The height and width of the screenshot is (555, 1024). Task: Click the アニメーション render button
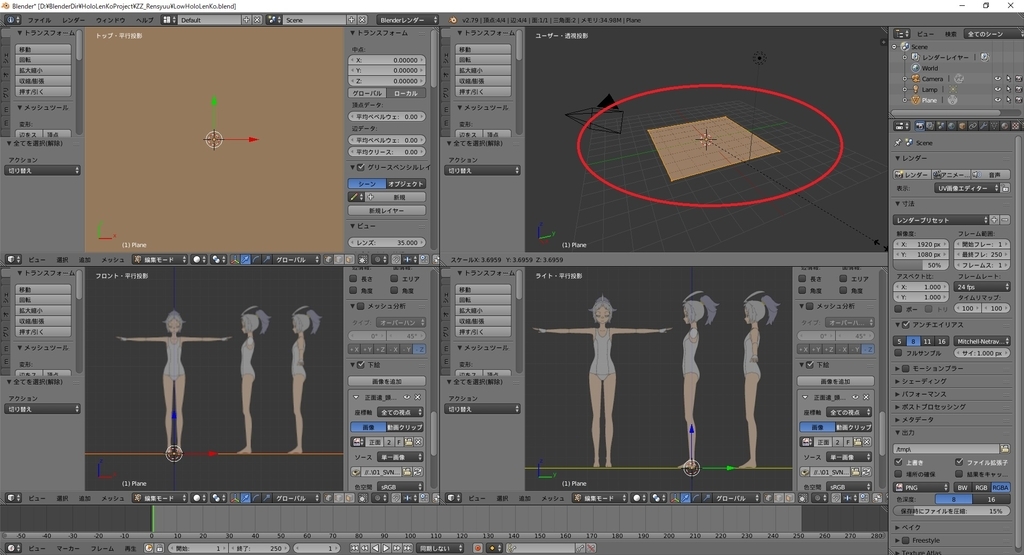[951, 174]
